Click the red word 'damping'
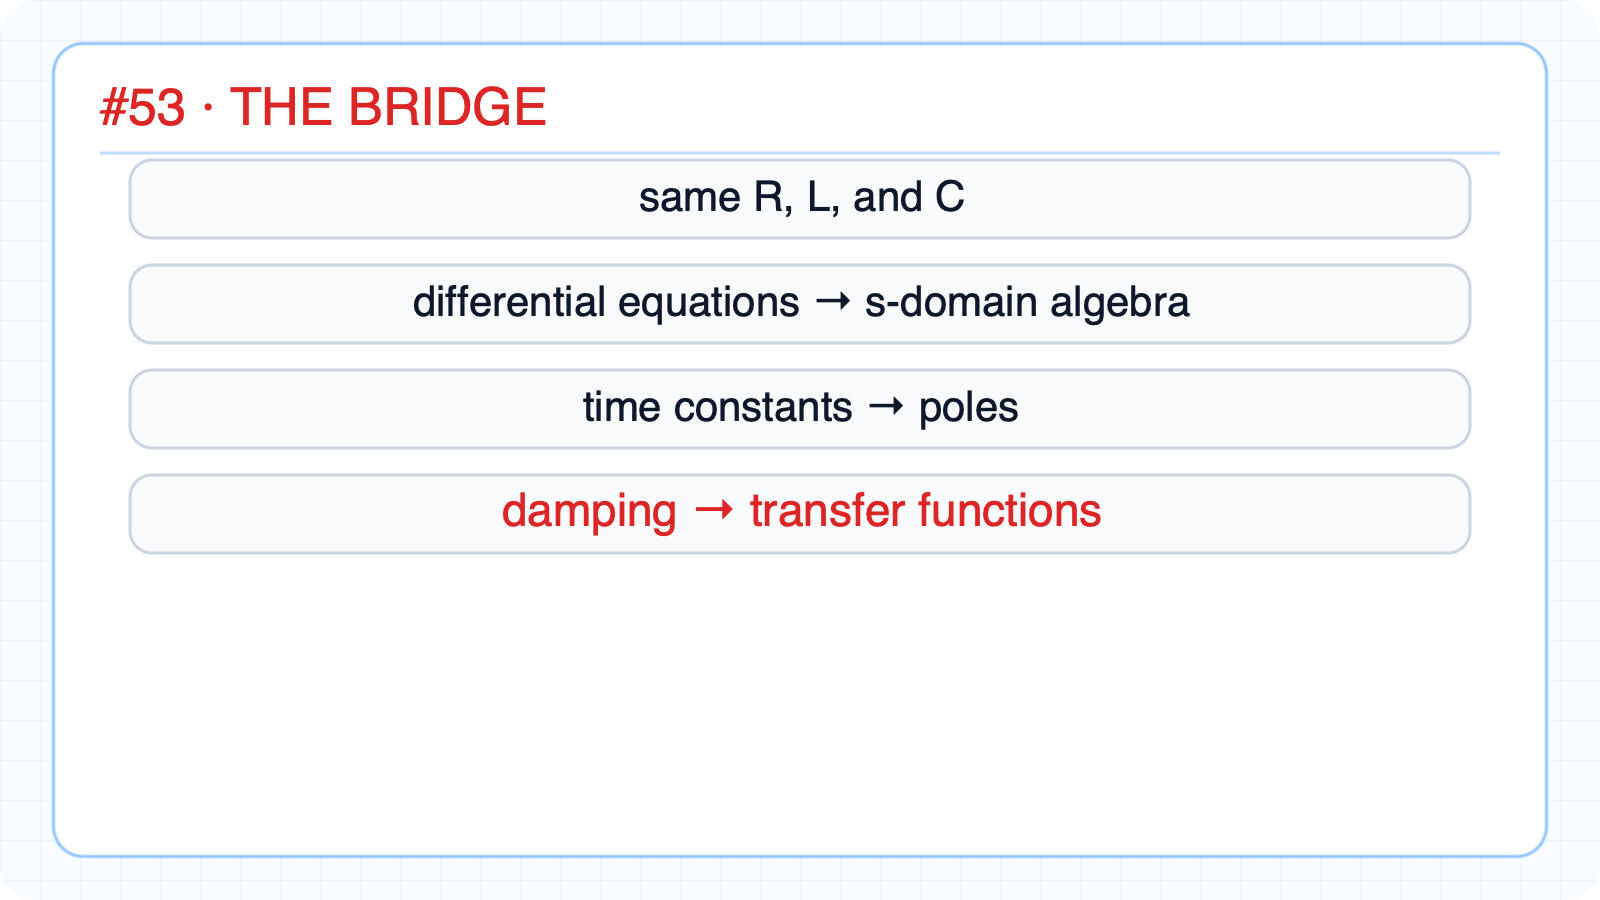The image size is (1600, 900). tap(589, 513)
